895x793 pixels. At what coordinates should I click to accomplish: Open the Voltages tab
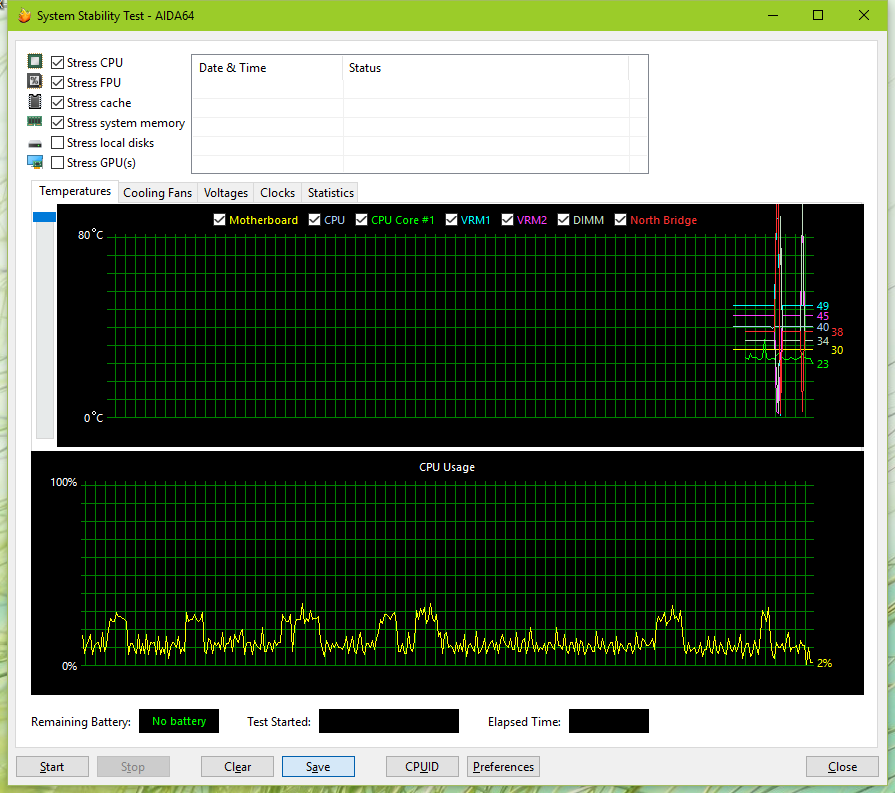225,193
